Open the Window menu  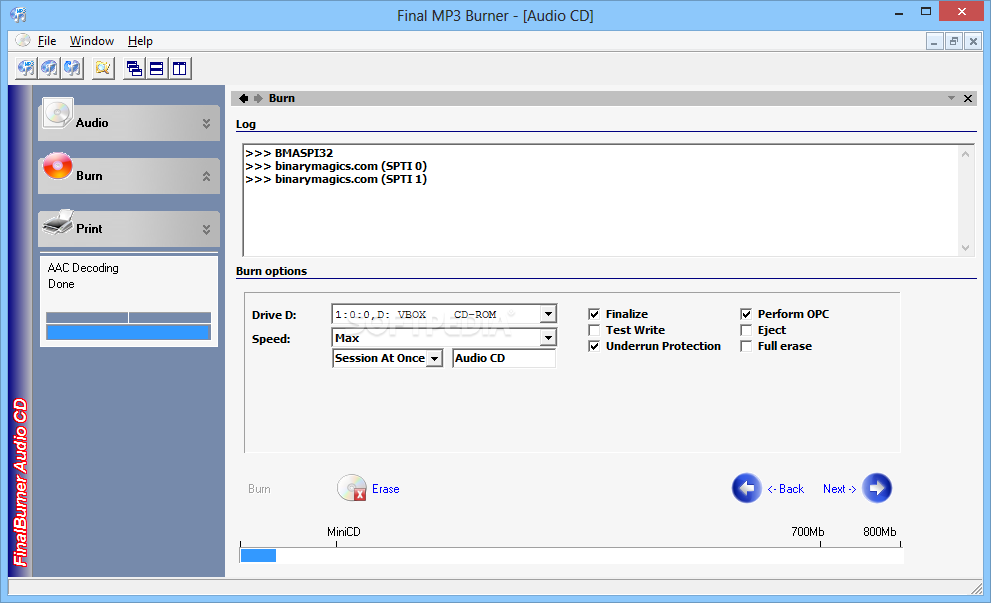92,41
